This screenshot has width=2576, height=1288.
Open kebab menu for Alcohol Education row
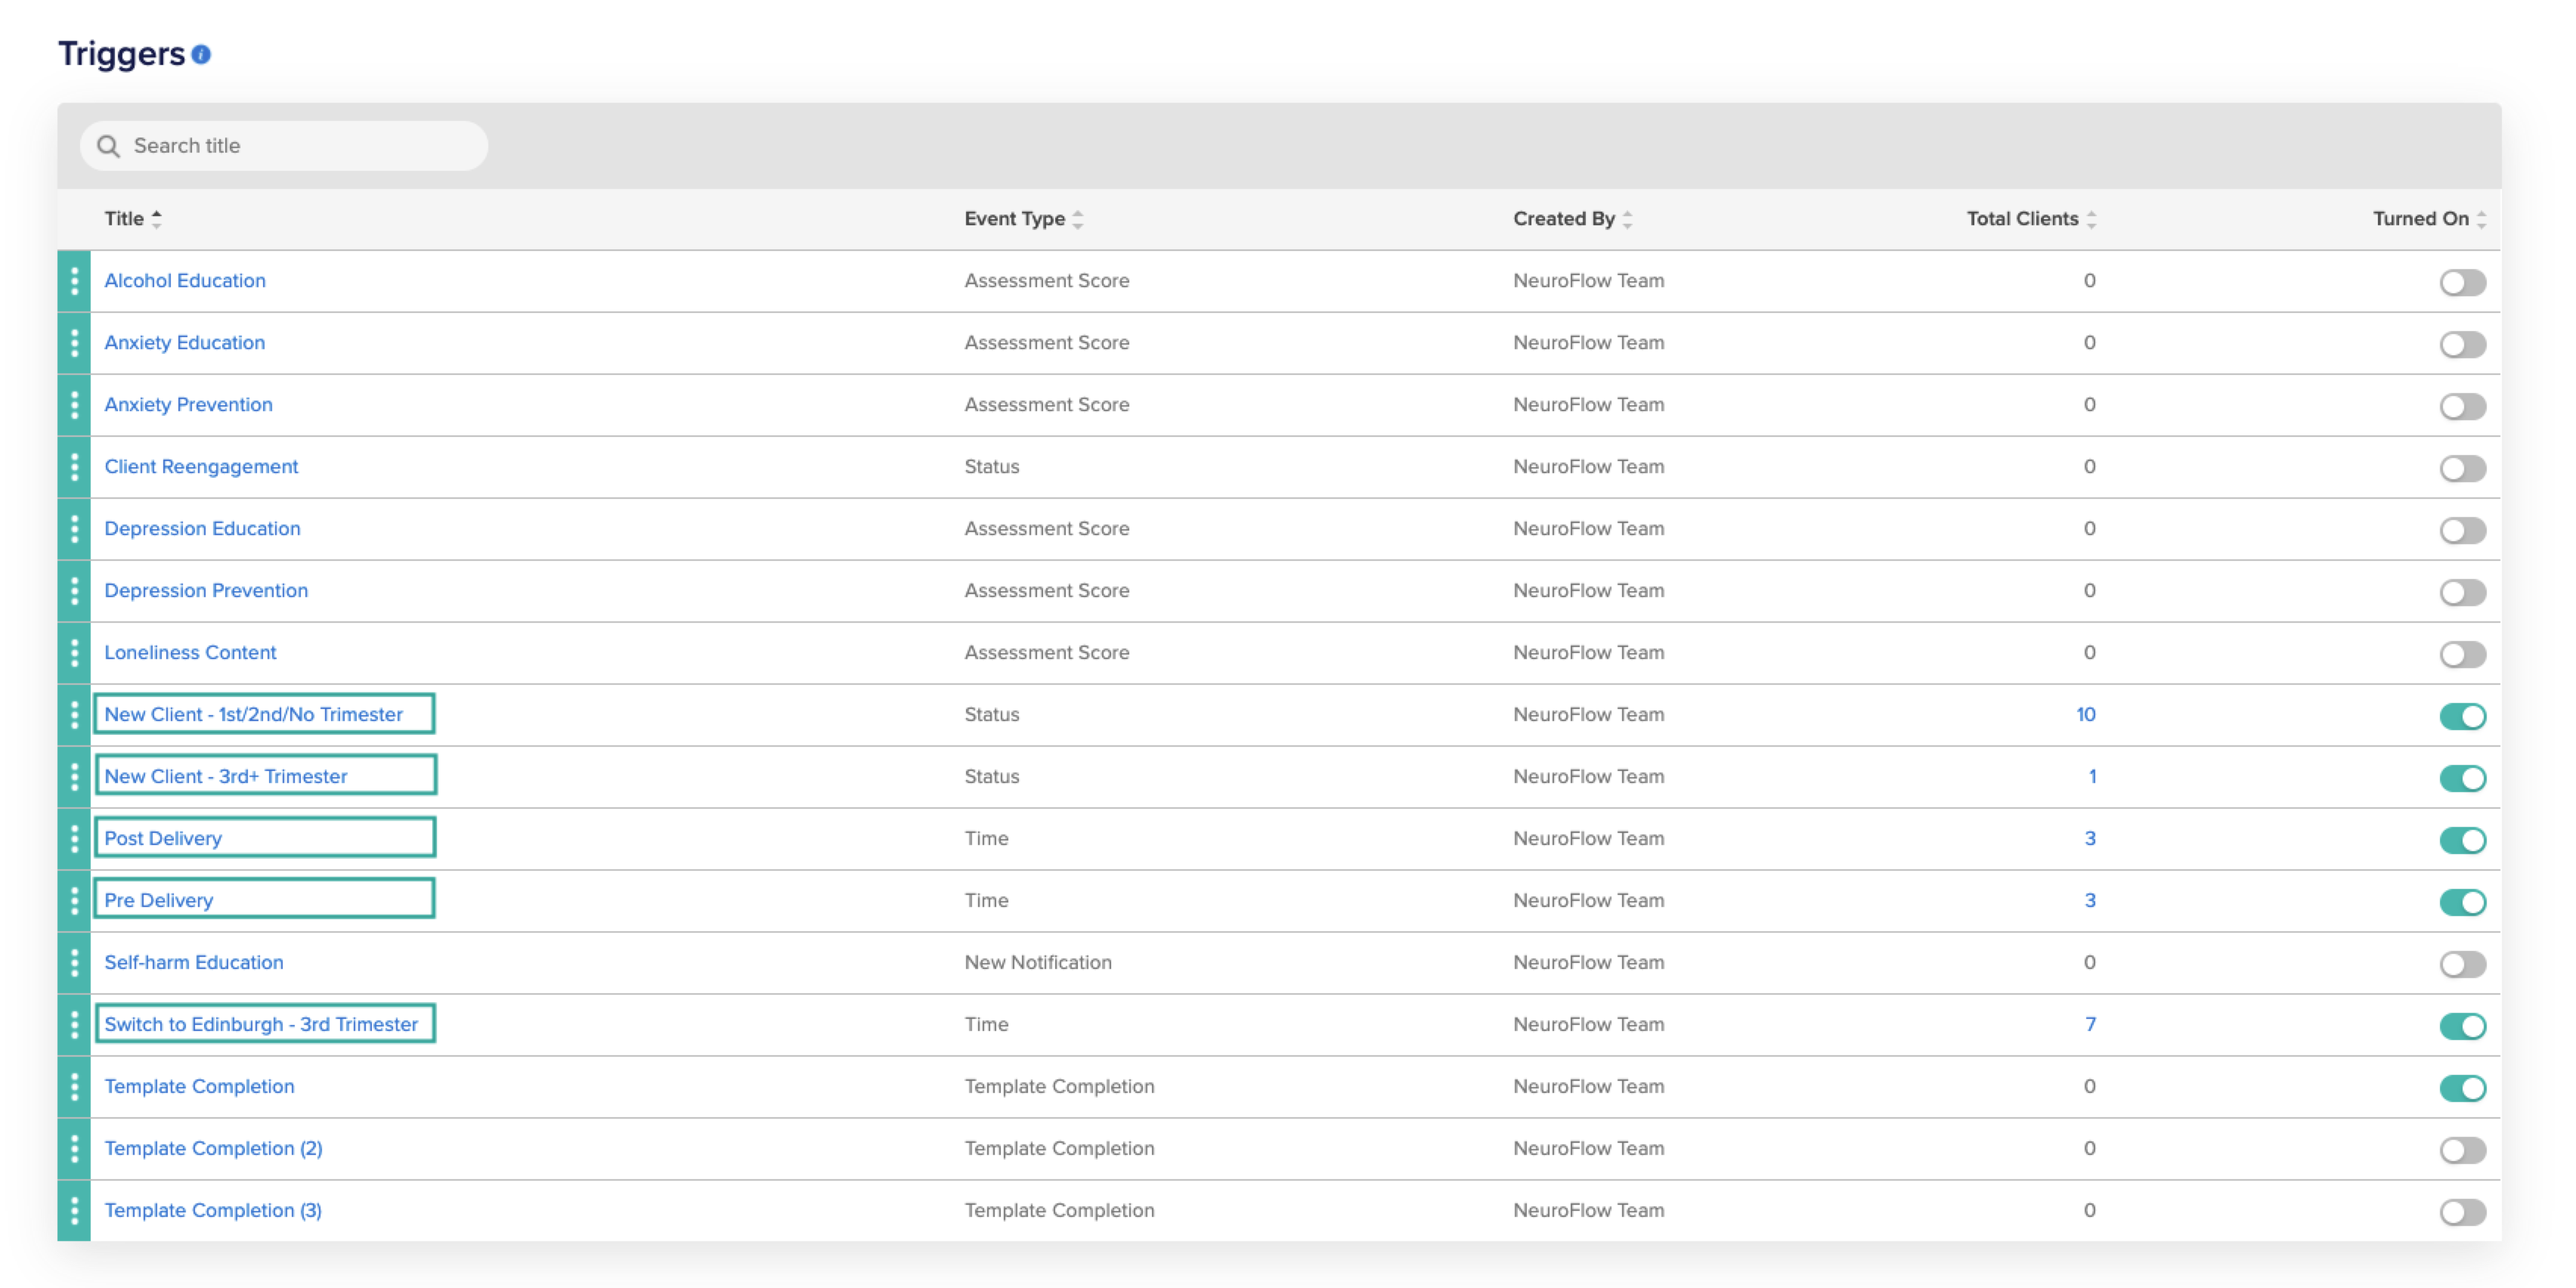(75, 281)
